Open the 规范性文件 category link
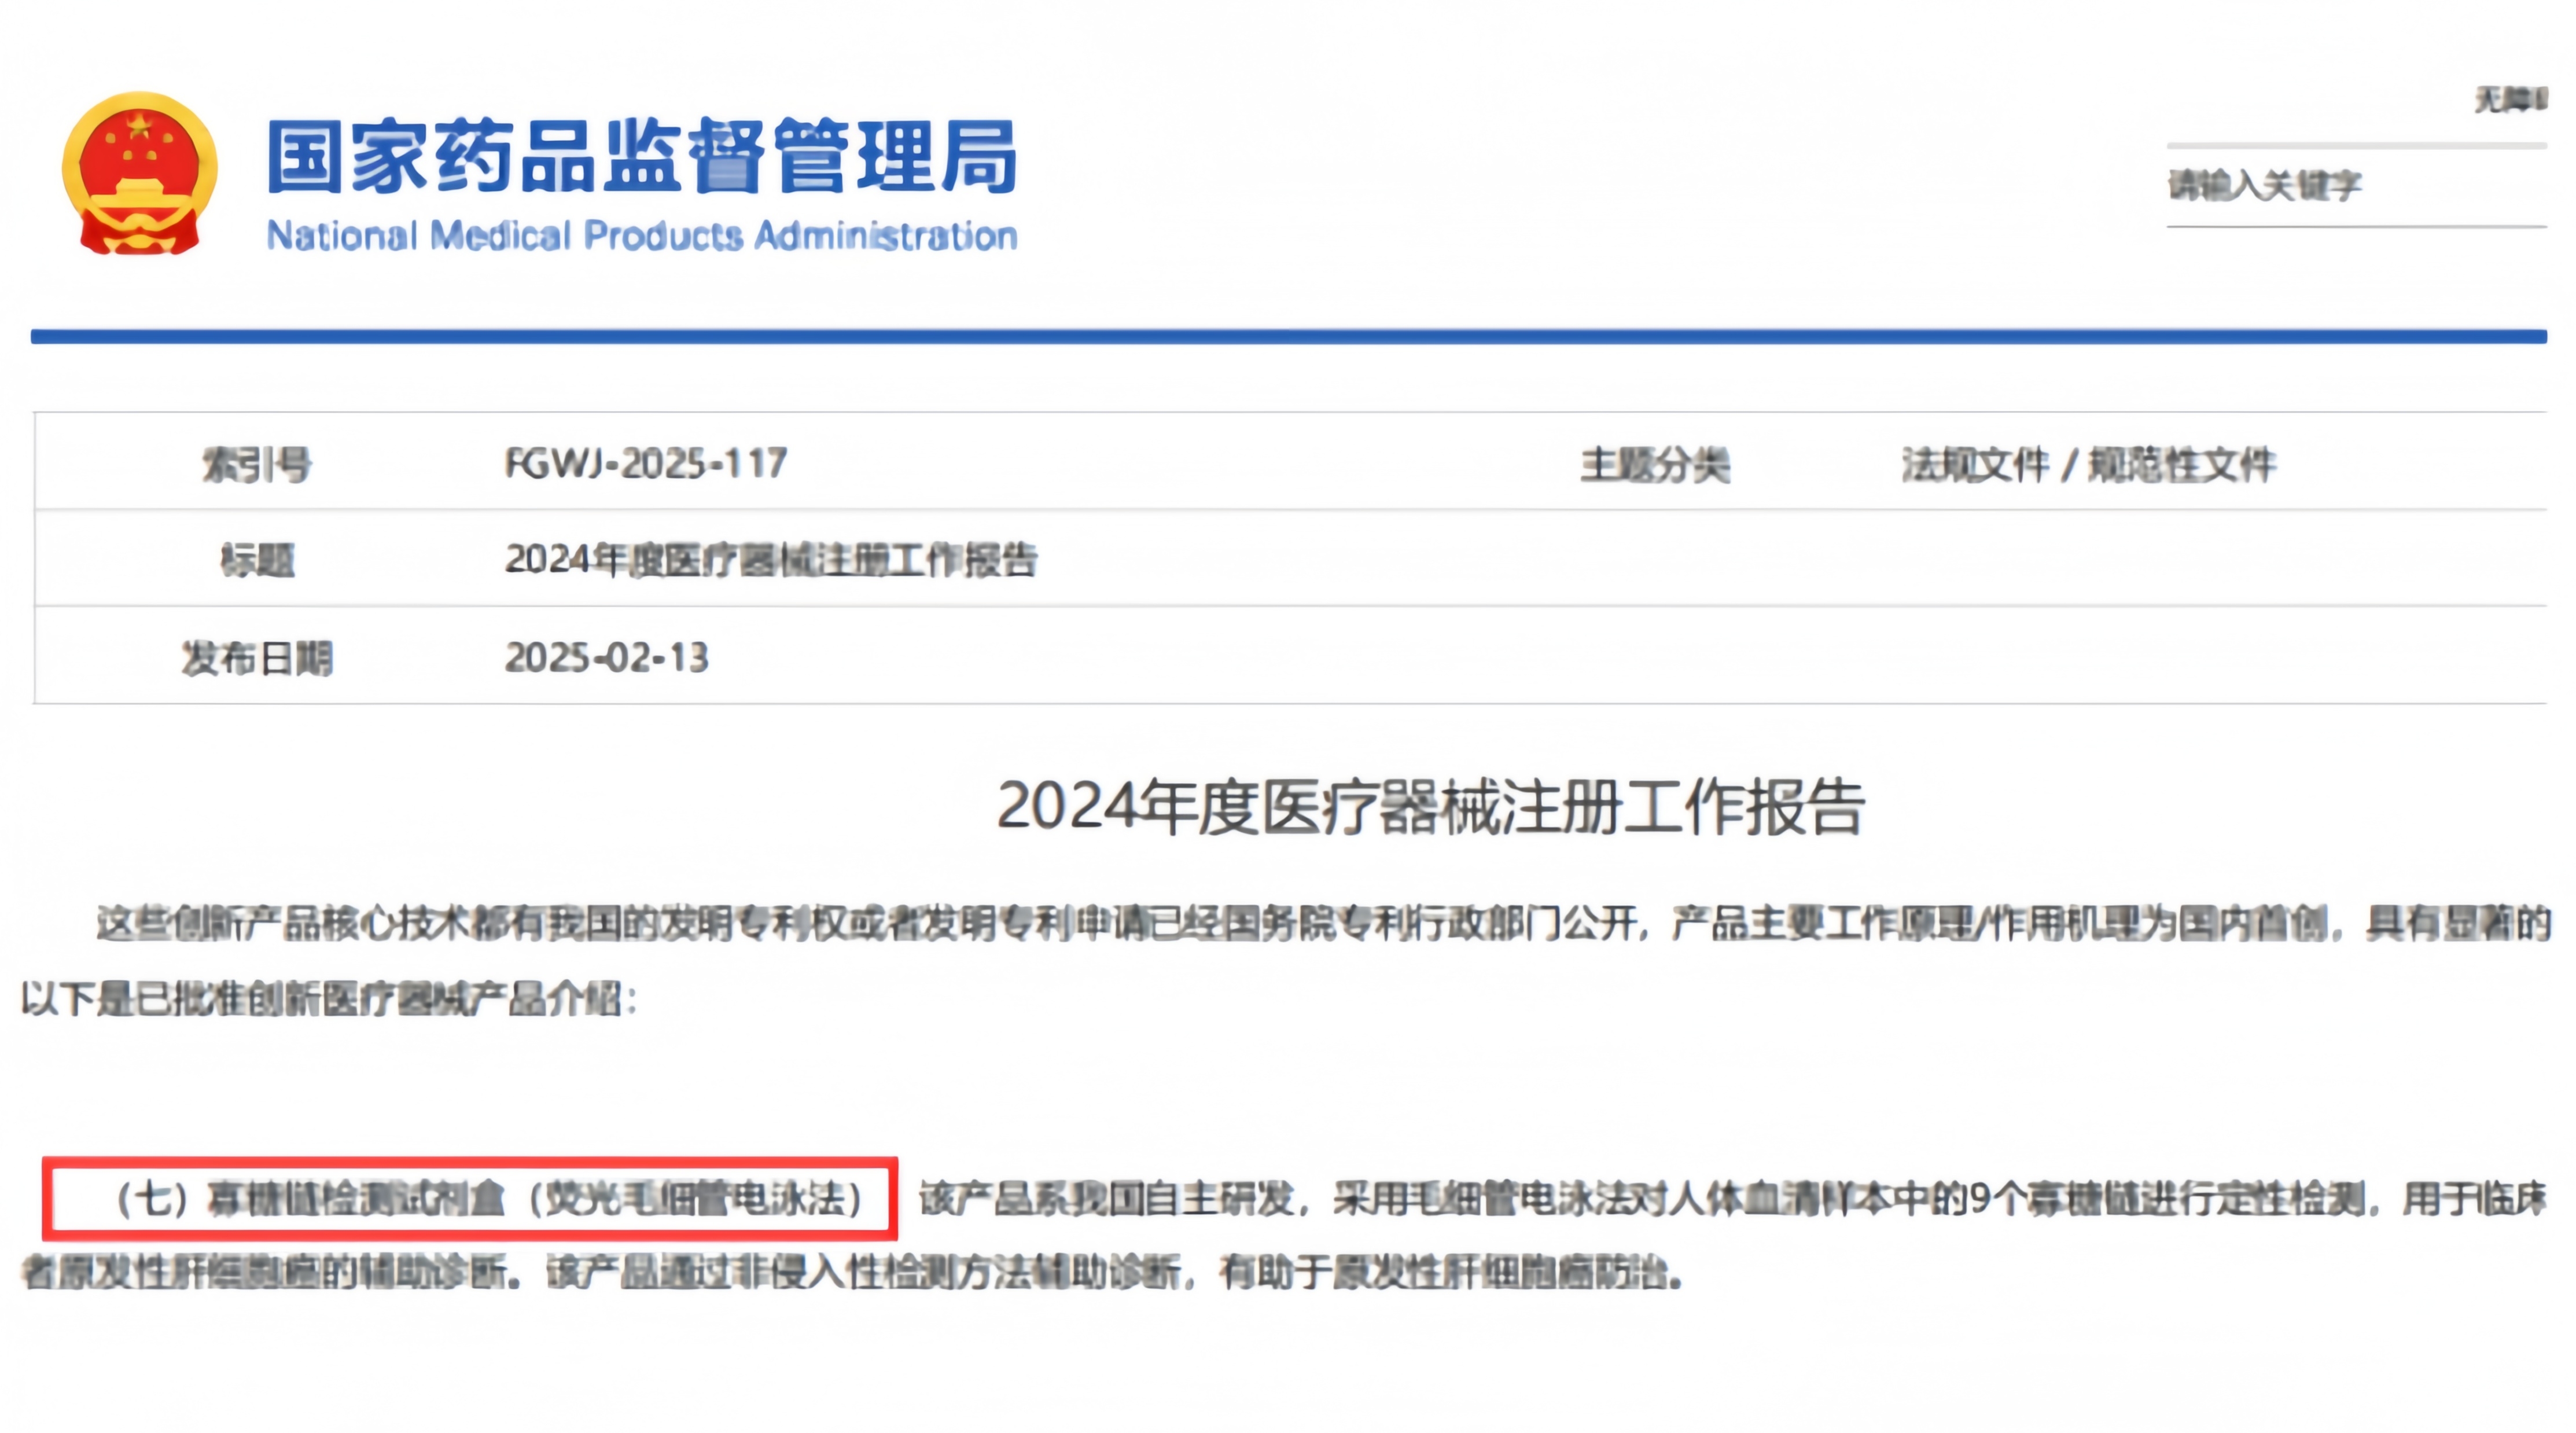2576x1433 pixels. pyautogui.click(x=2182, y=465)
